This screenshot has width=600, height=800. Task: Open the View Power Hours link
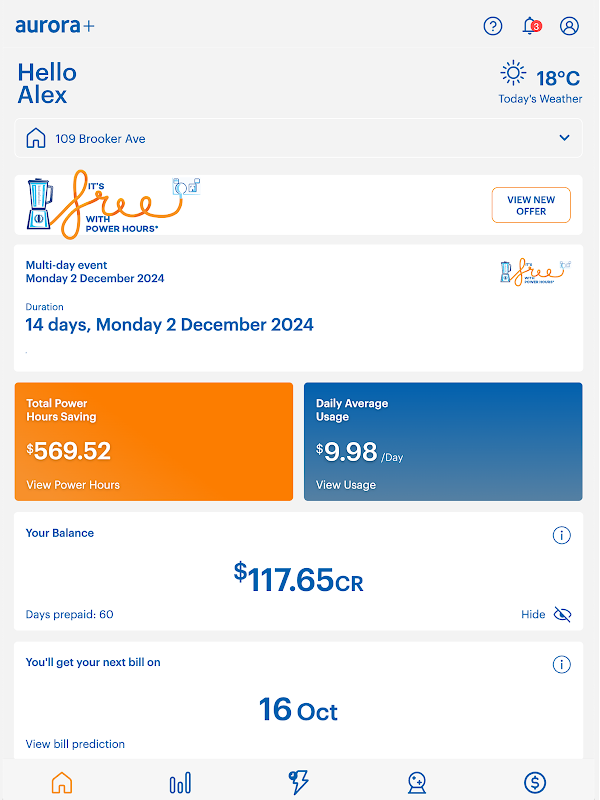(73, 485)
